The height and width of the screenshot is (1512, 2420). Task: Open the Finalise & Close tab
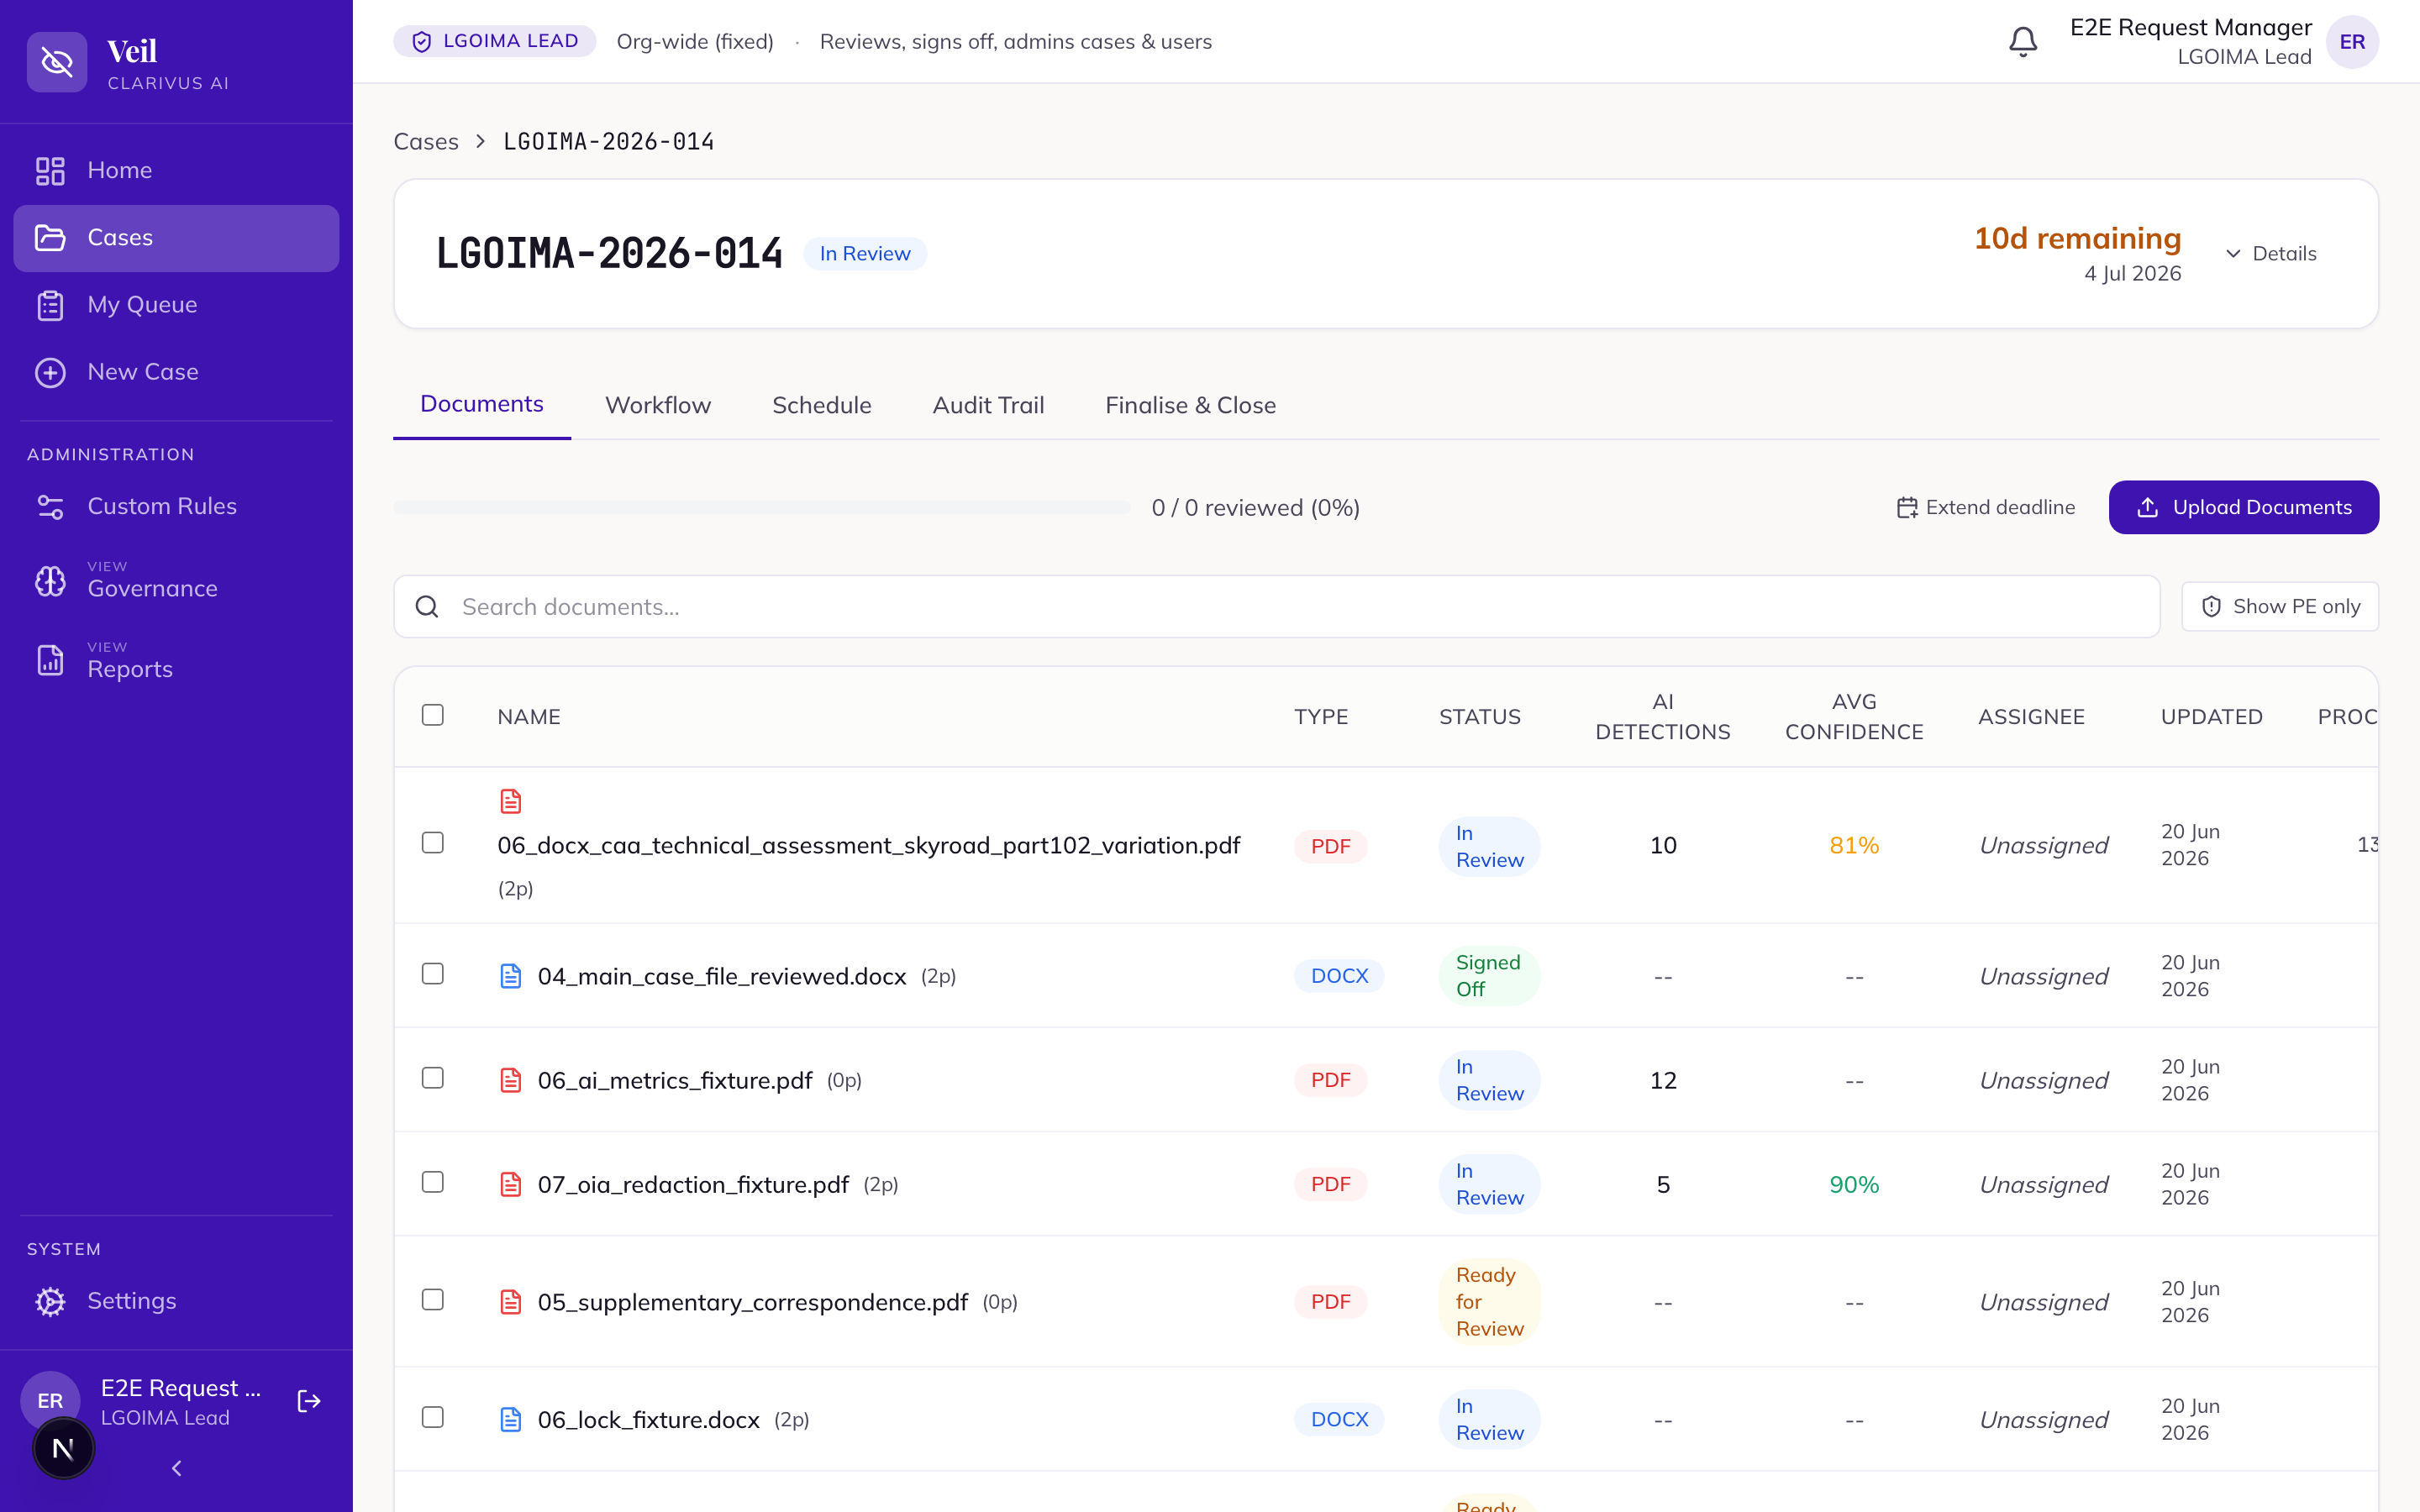coord(1190,405)
